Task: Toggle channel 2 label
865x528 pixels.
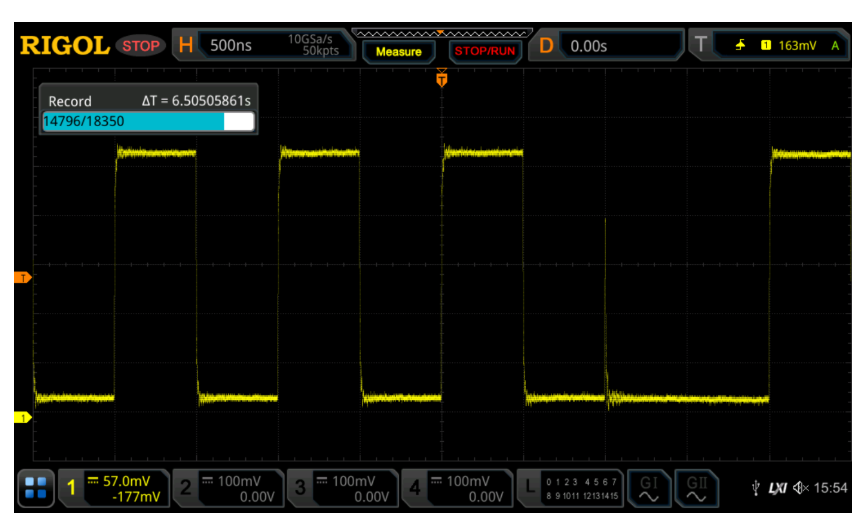Action: (x=186, y=488)
